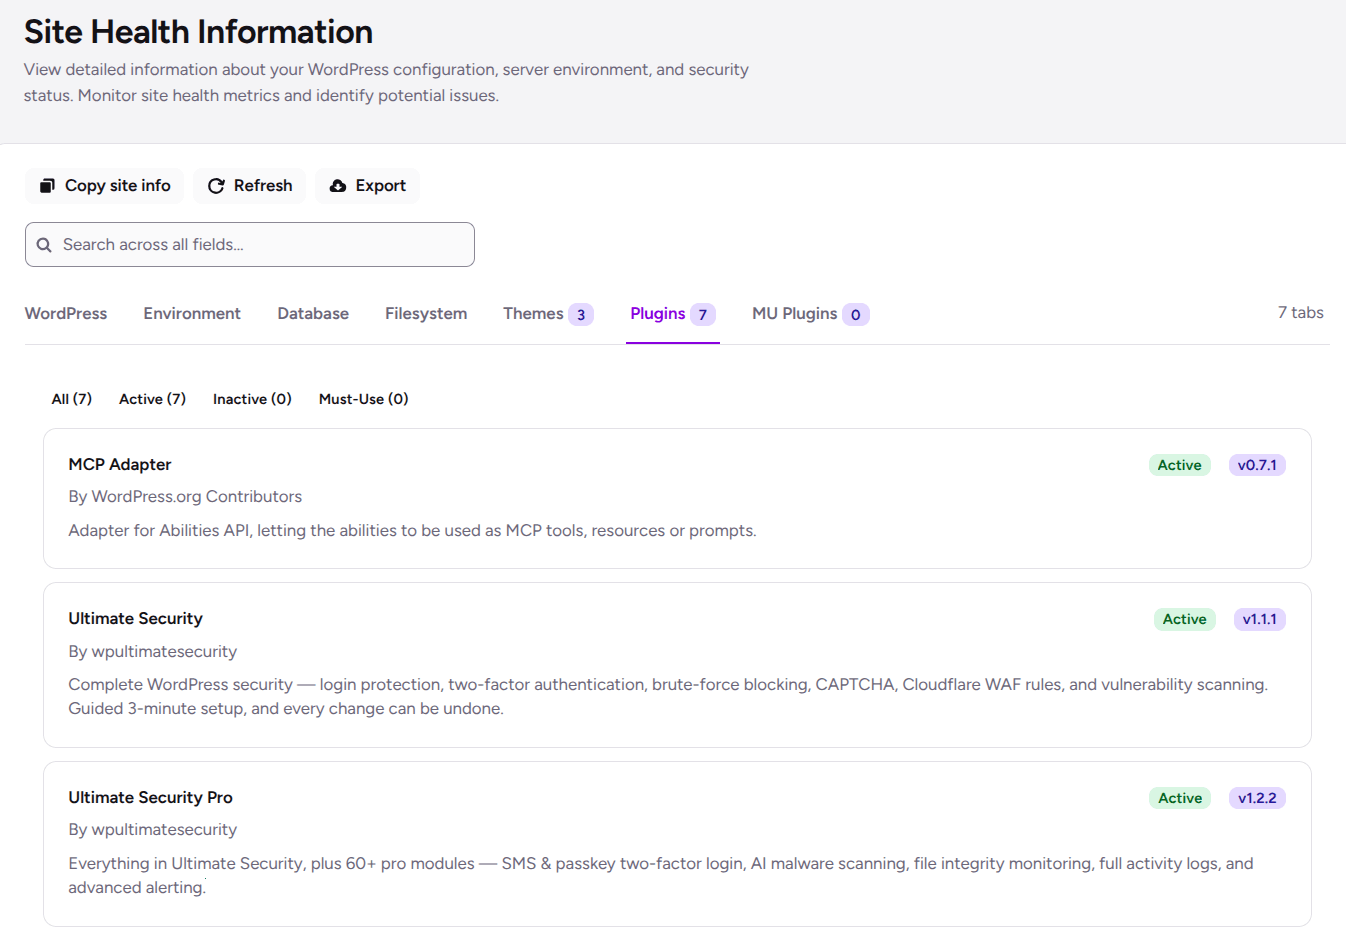
Task: Click the Site Health Information heading
Action: click(198, 32)
